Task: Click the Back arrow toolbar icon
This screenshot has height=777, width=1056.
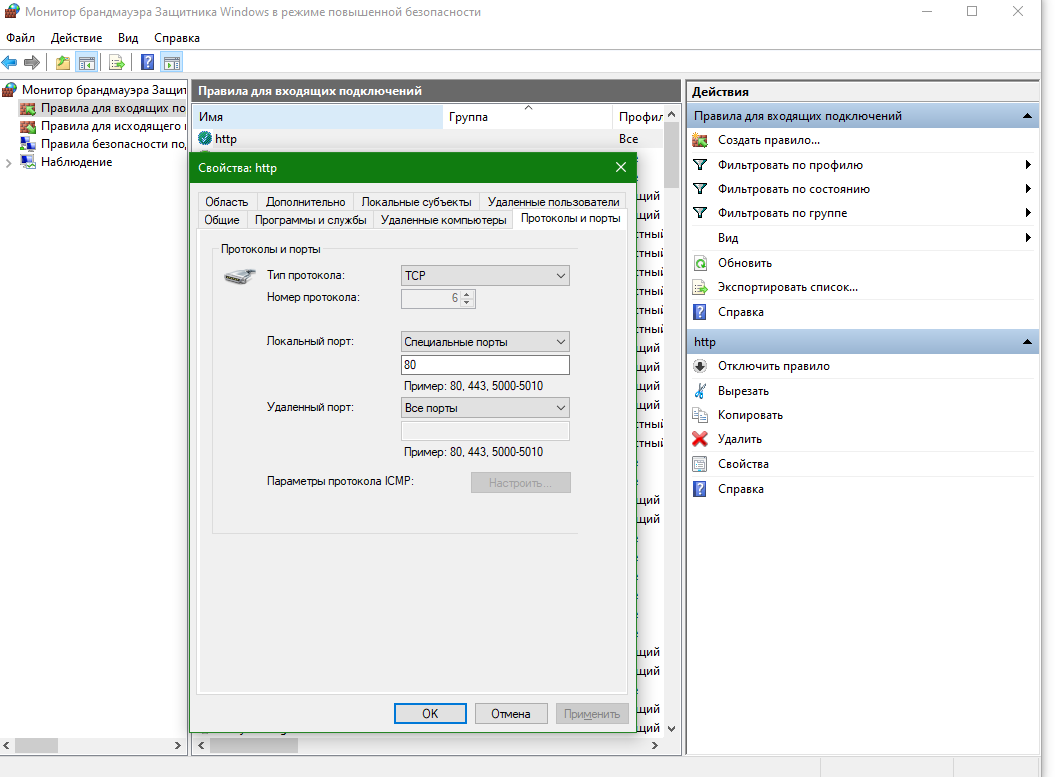Action: 9,63
